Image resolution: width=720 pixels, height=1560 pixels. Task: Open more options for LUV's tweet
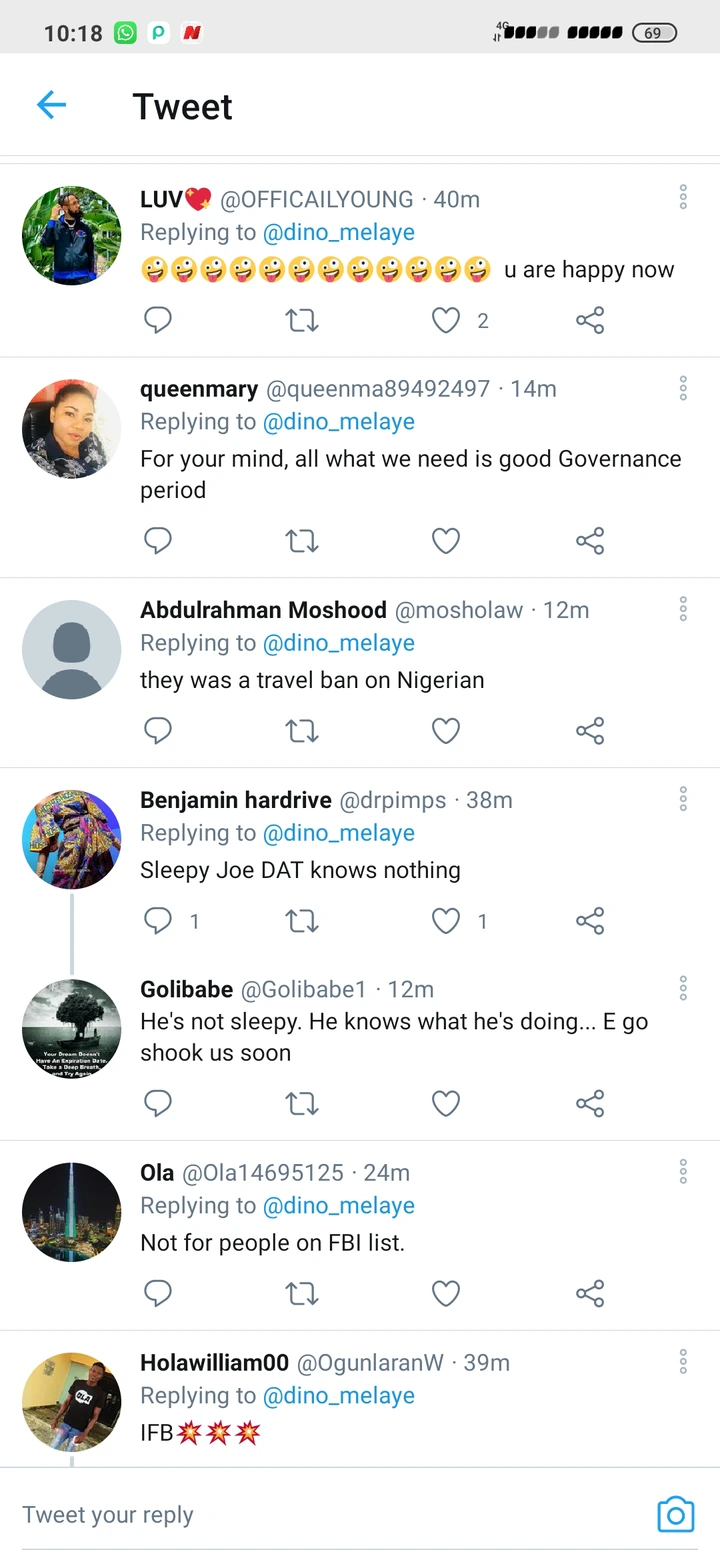click(x=683, y=197)
